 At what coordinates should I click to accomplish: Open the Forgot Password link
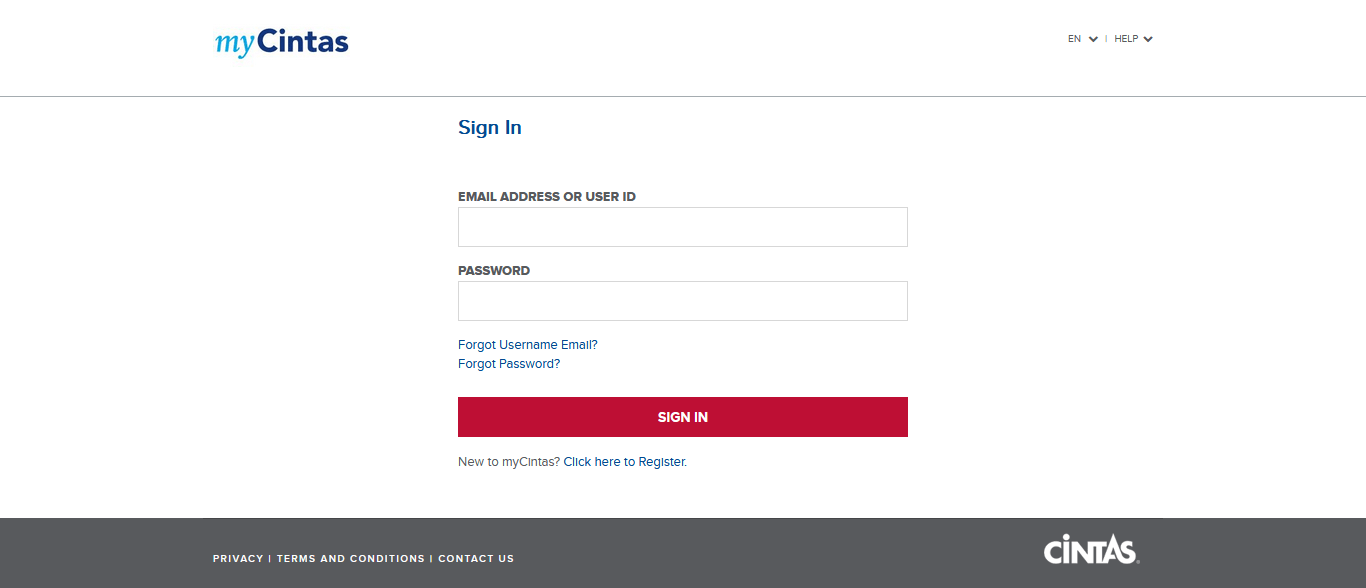509,364
